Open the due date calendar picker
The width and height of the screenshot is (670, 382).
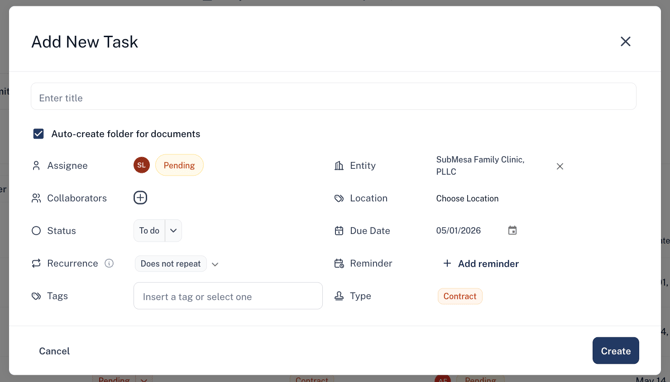(x=512, y=231)
